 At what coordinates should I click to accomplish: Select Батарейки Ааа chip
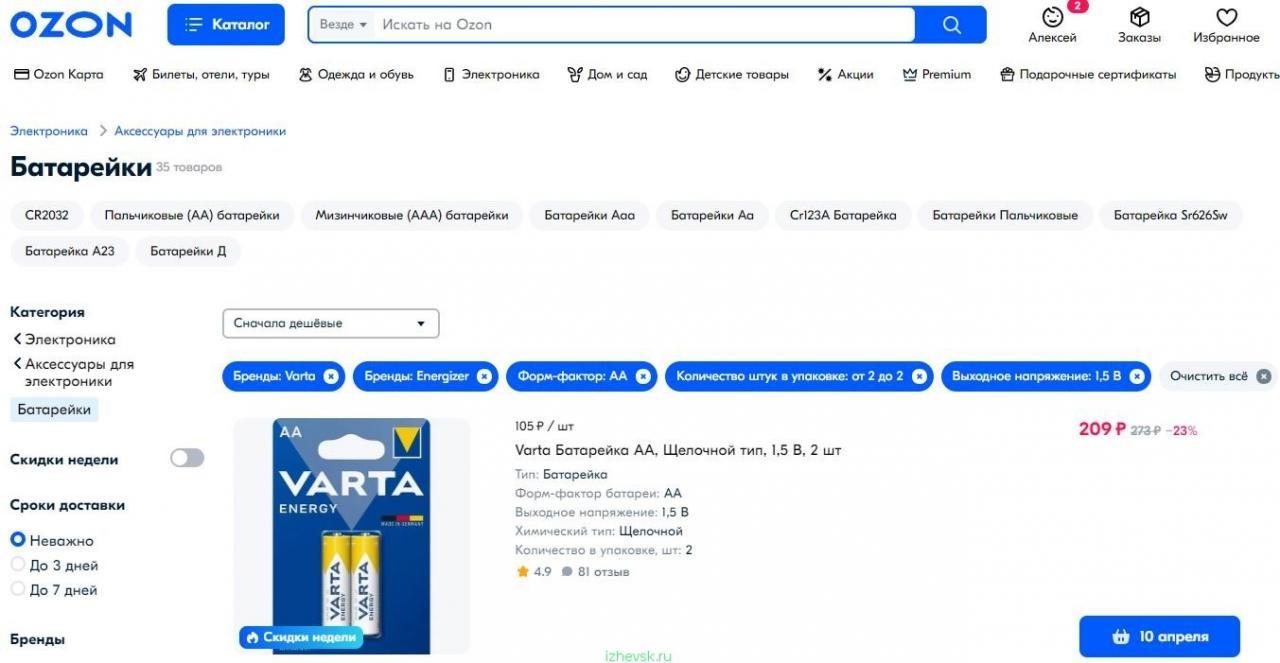pos(590,215)
